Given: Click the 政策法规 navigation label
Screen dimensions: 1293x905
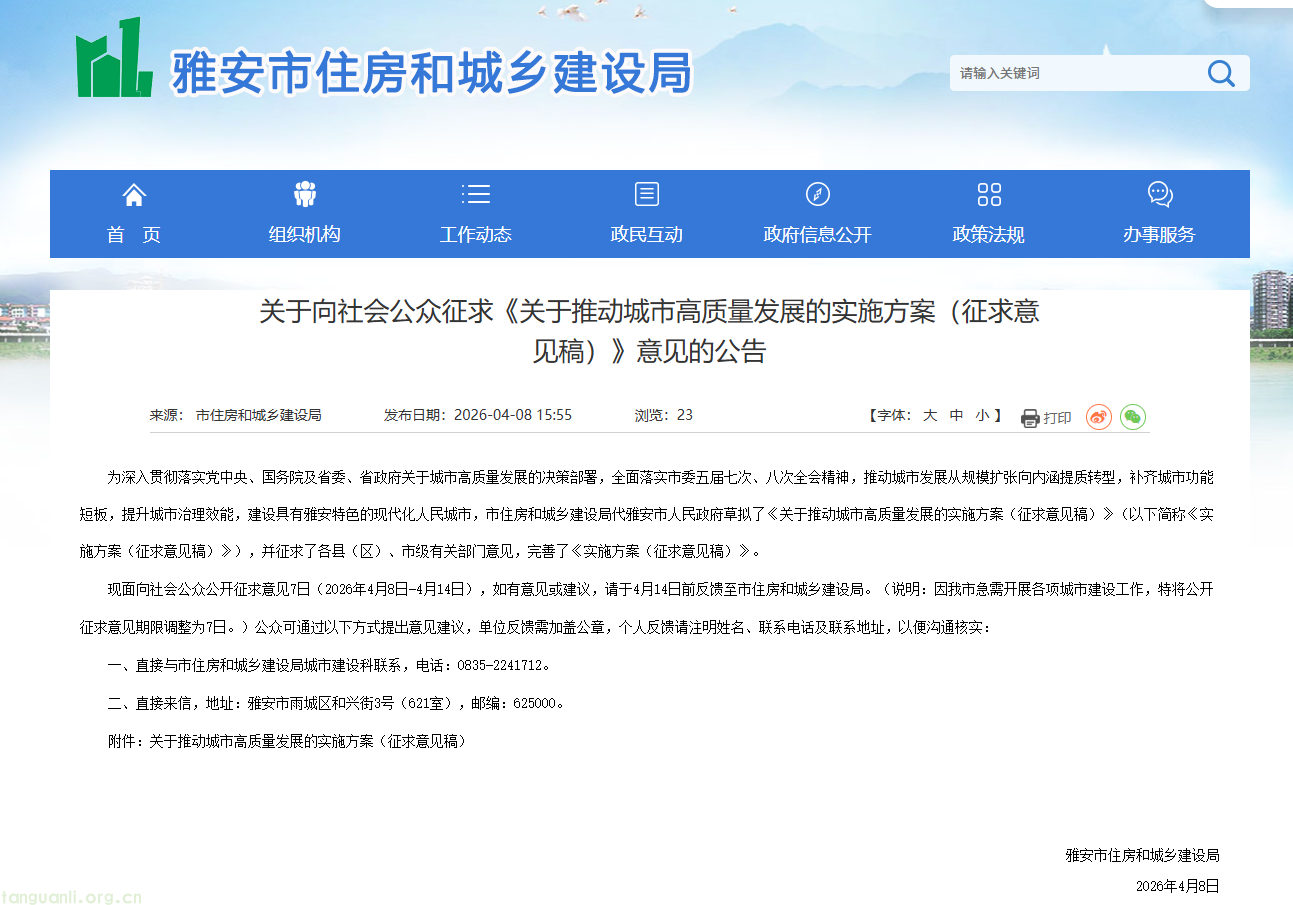Looking at the screenshot, I should (988, 235).
